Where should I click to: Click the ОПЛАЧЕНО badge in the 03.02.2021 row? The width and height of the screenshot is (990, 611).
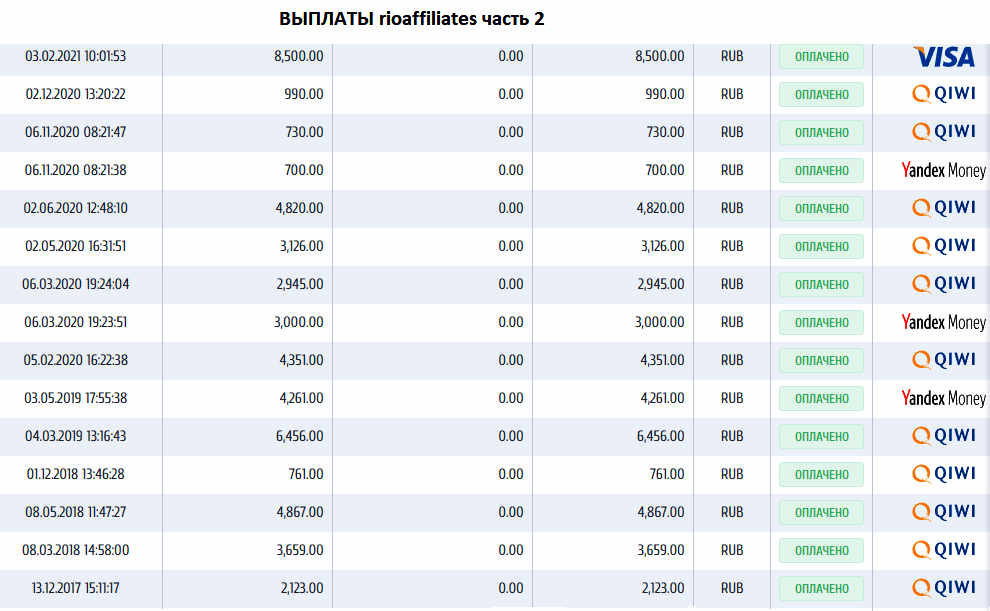[821, 57]
